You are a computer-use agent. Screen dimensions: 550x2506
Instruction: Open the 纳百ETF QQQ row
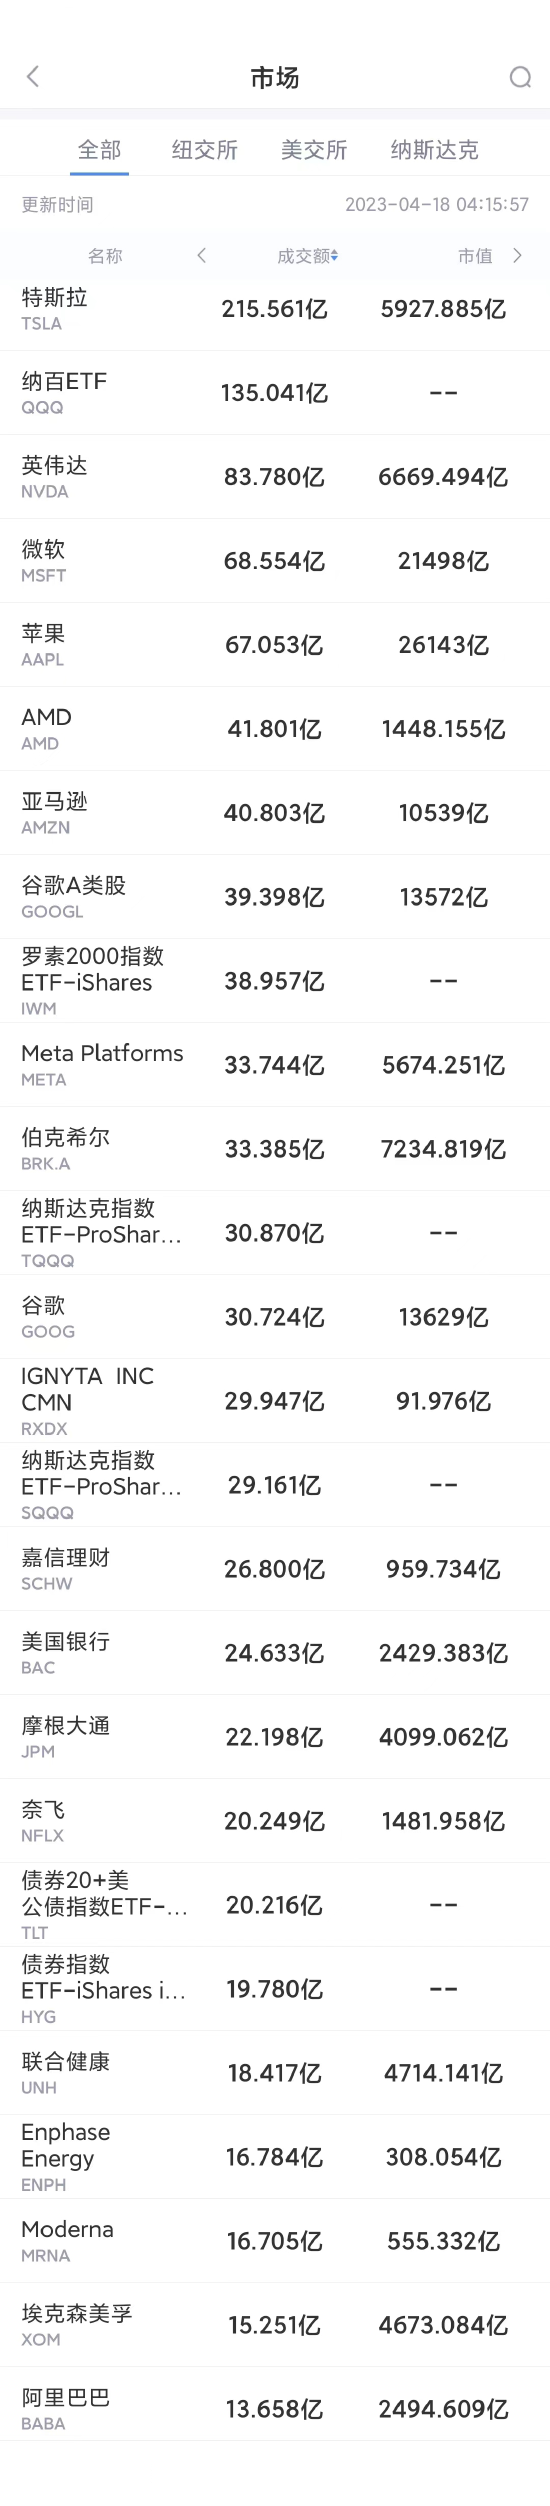click(275, 393)
